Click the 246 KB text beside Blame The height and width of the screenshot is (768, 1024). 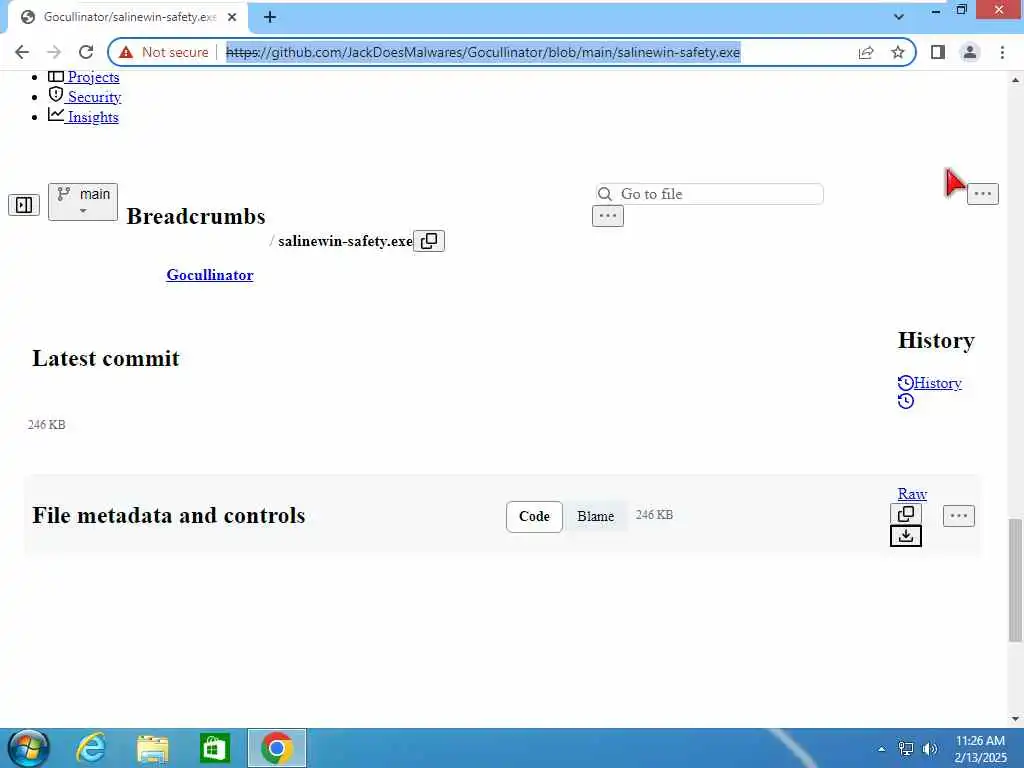654,515
